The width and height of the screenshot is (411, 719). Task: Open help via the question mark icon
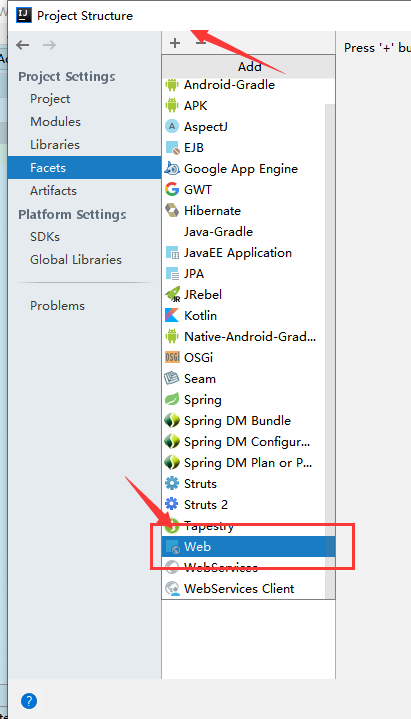tap(29, 701)
